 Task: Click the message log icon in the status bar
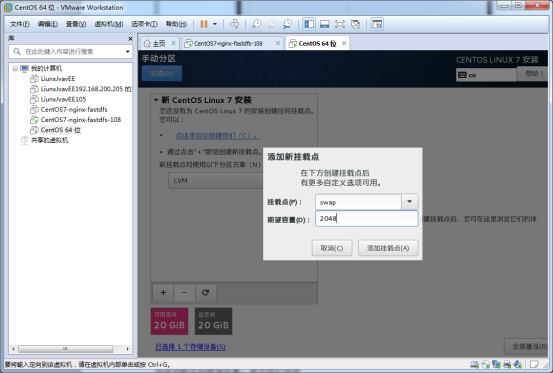pyautogui.click(x=534, y=364)
